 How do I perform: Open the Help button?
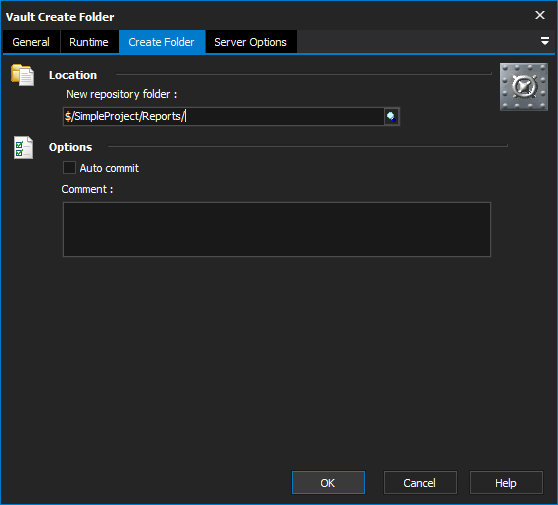(506, 483)
